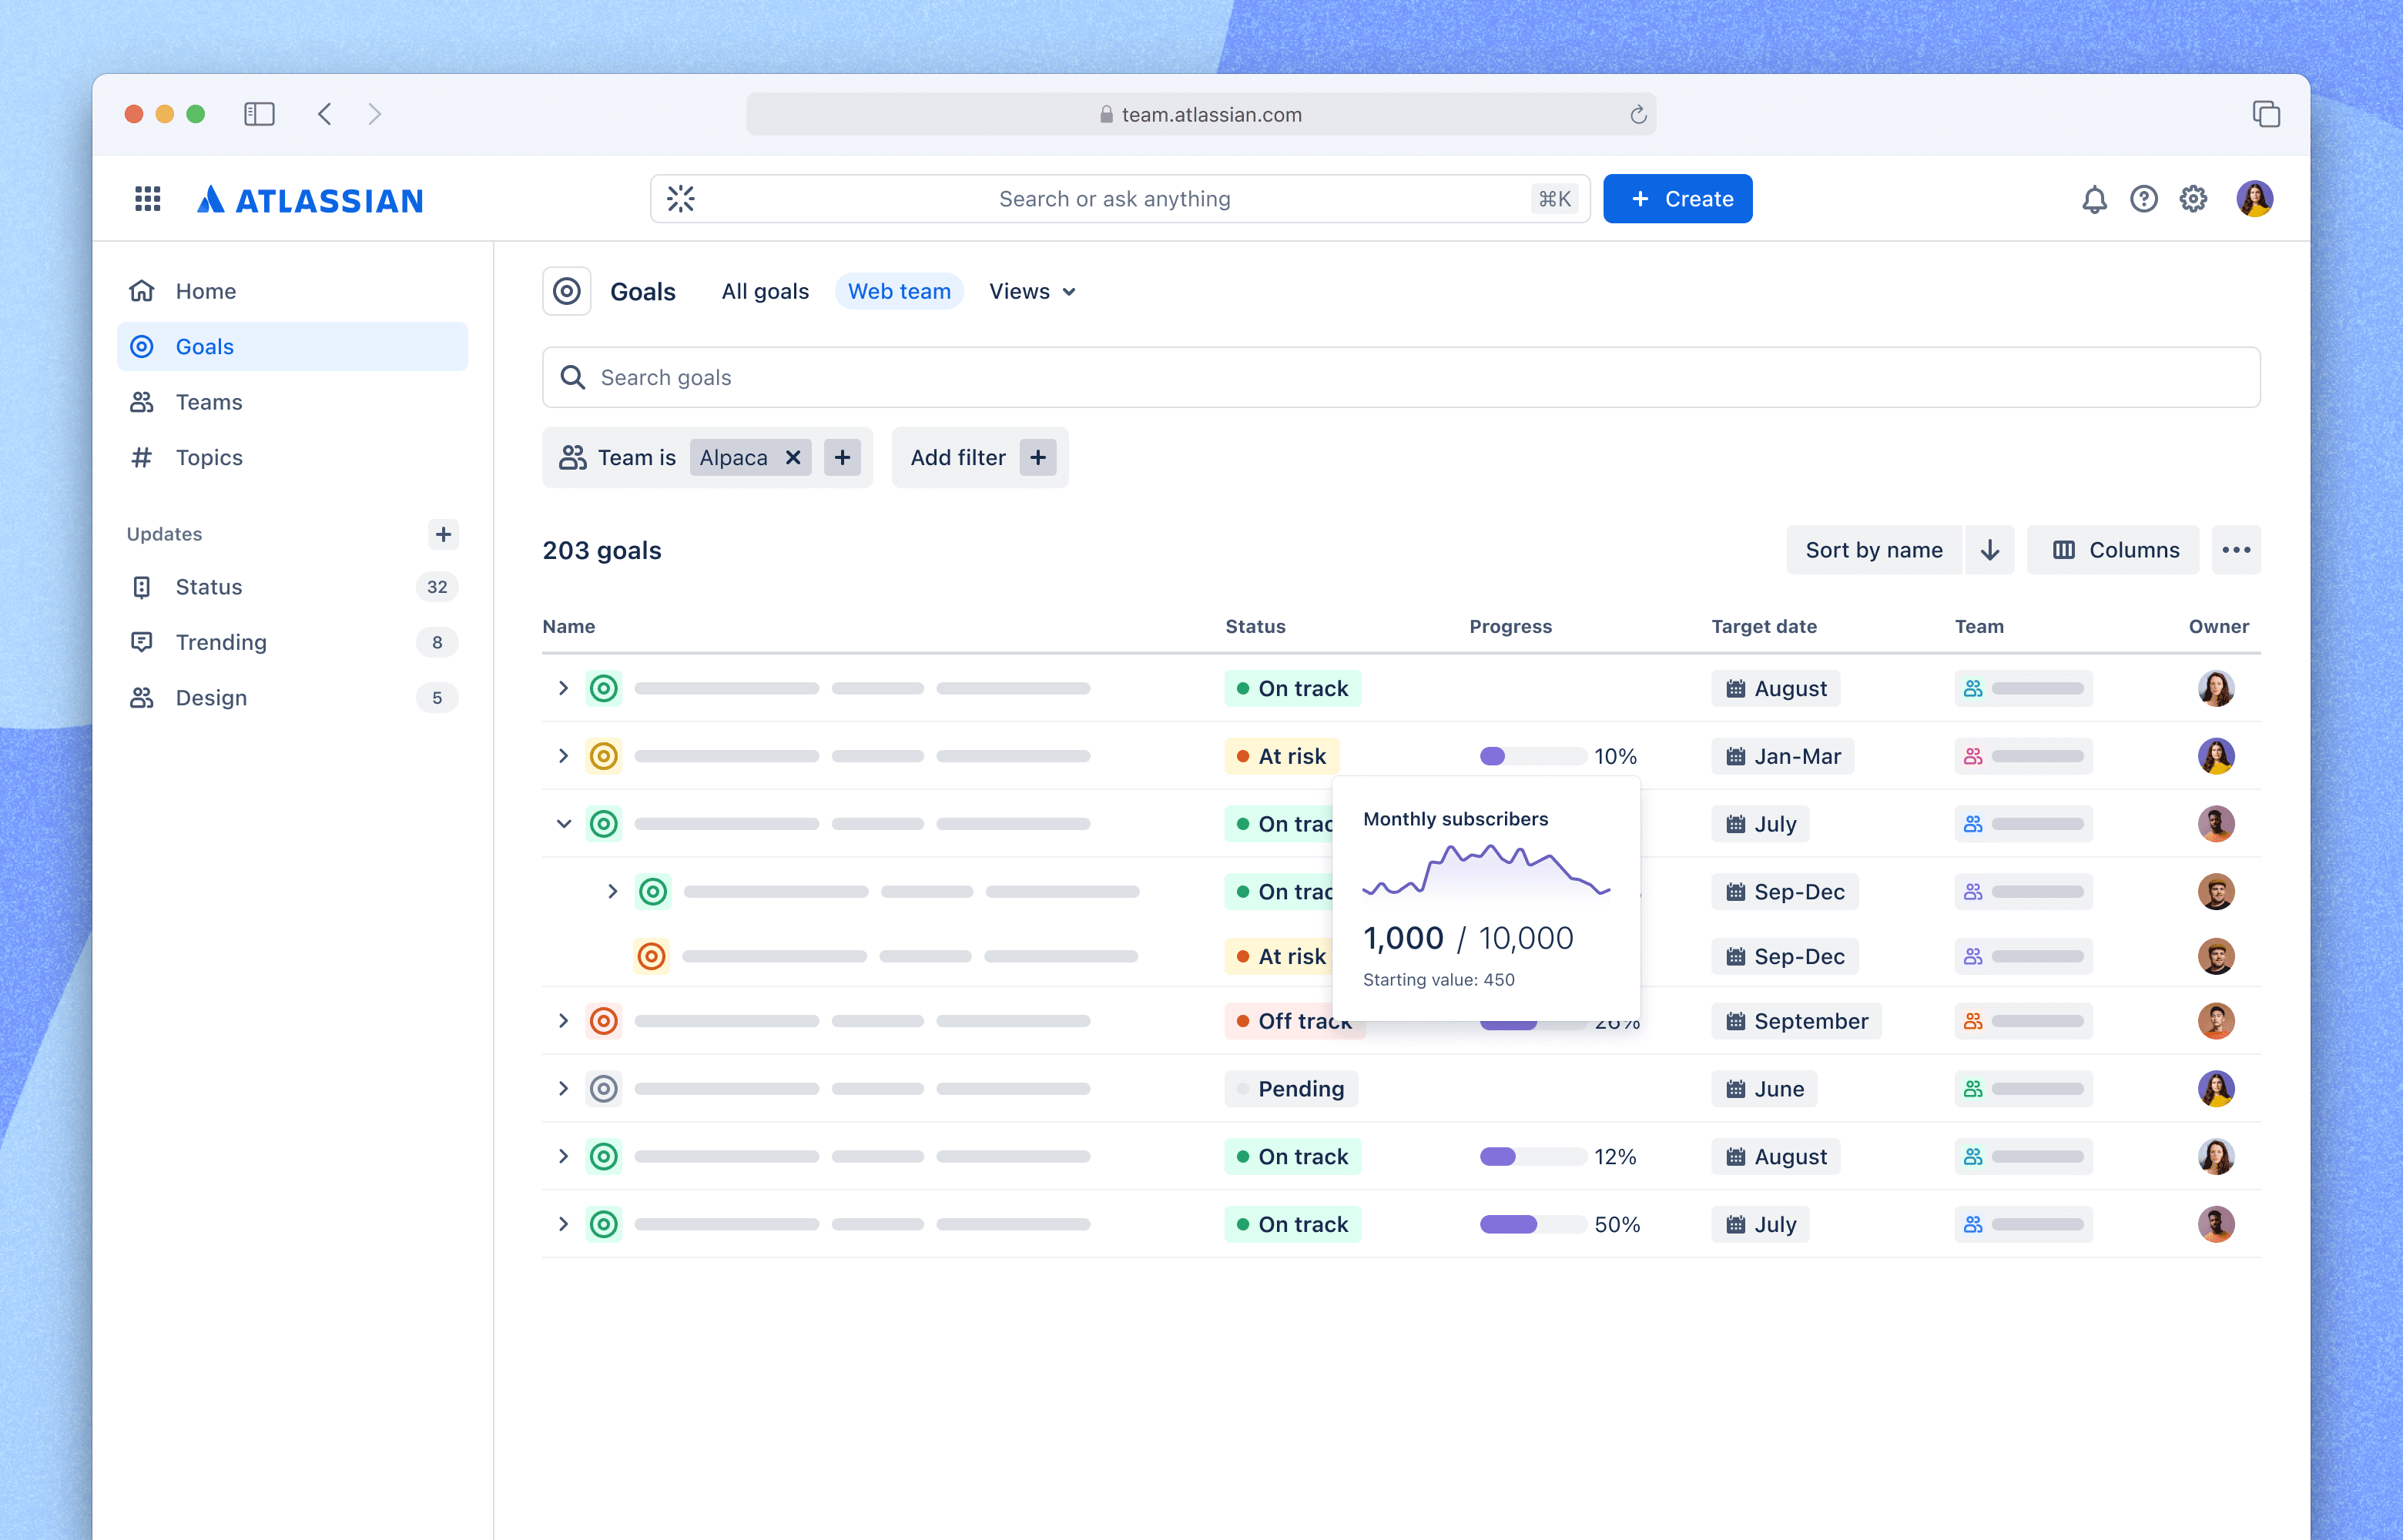Image resolution: width=2403 pixels, height=1540 pixels.
Task: Click the Alpaca filter value
Action: point(734,458)
